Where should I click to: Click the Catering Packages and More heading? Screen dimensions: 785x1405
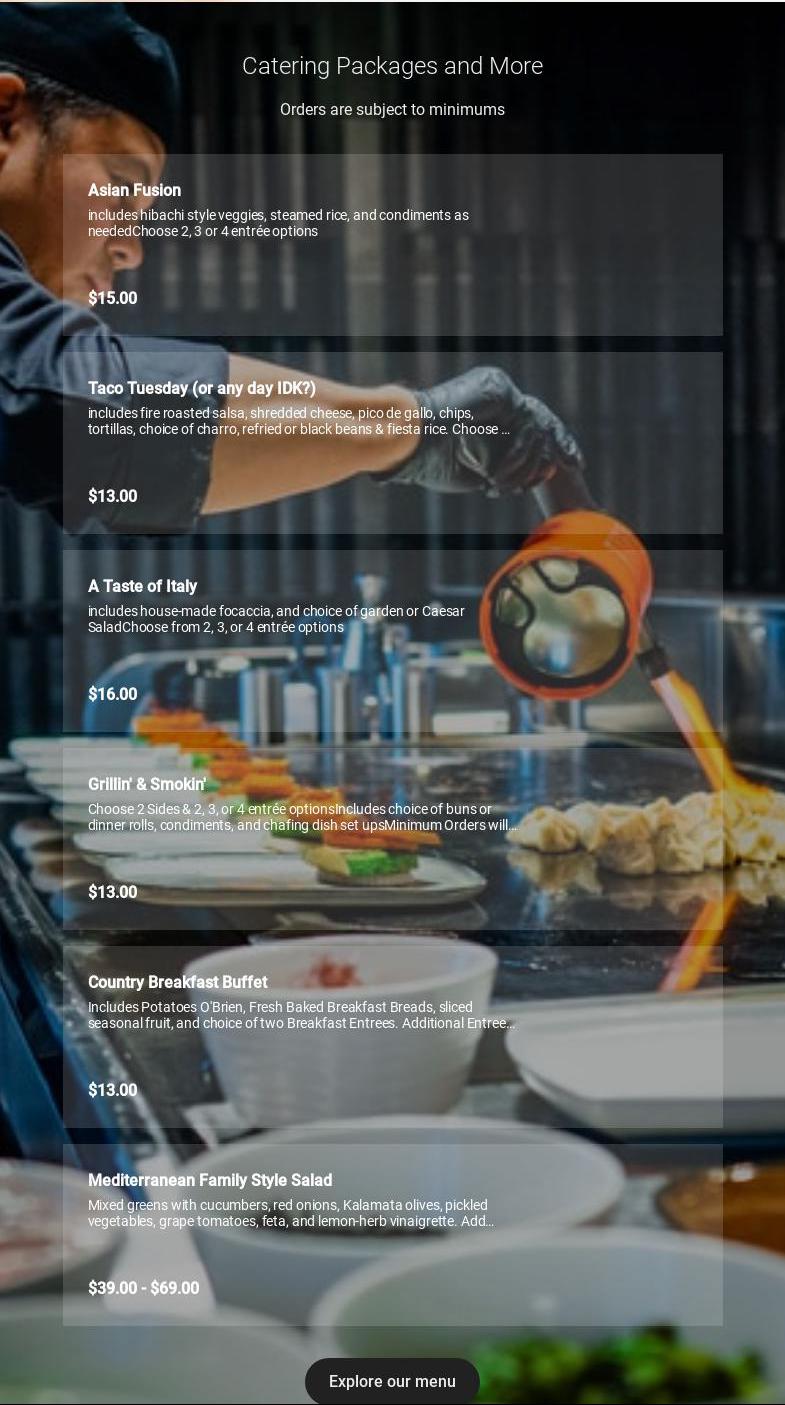pos(392,66)
